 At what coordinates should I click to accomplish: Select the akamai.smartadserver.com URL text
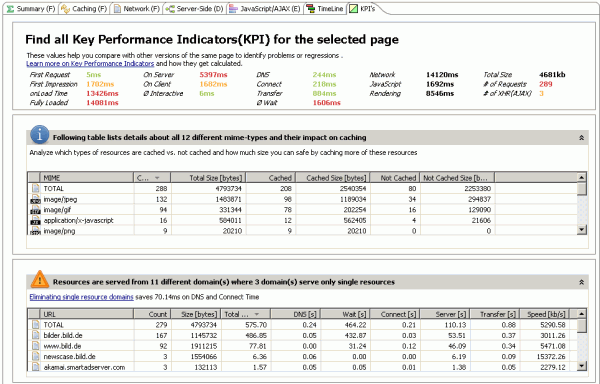[84, 367]
